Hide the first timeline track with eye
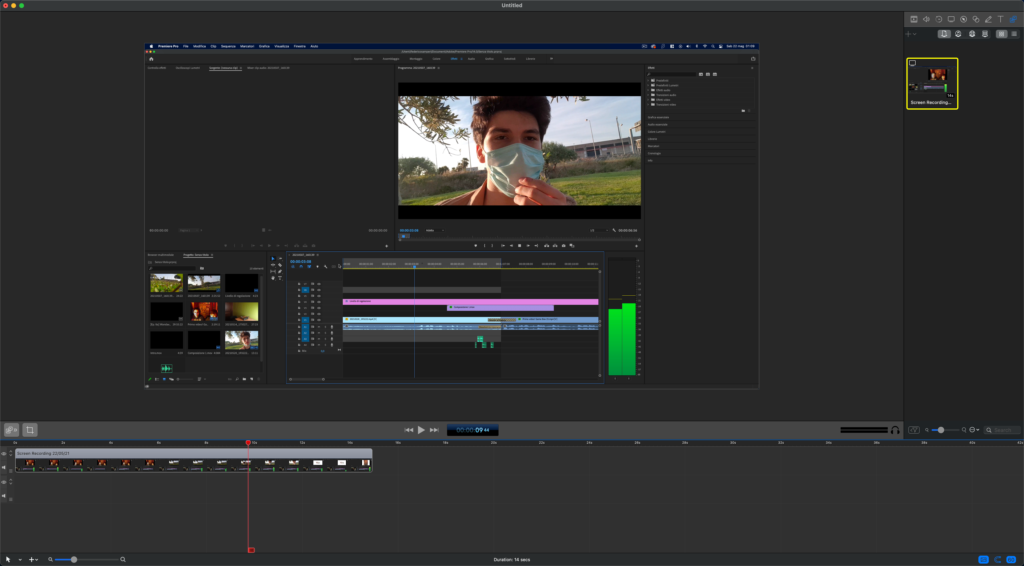The width and height of the screenshot is (1024, 566). click(4, 454)
